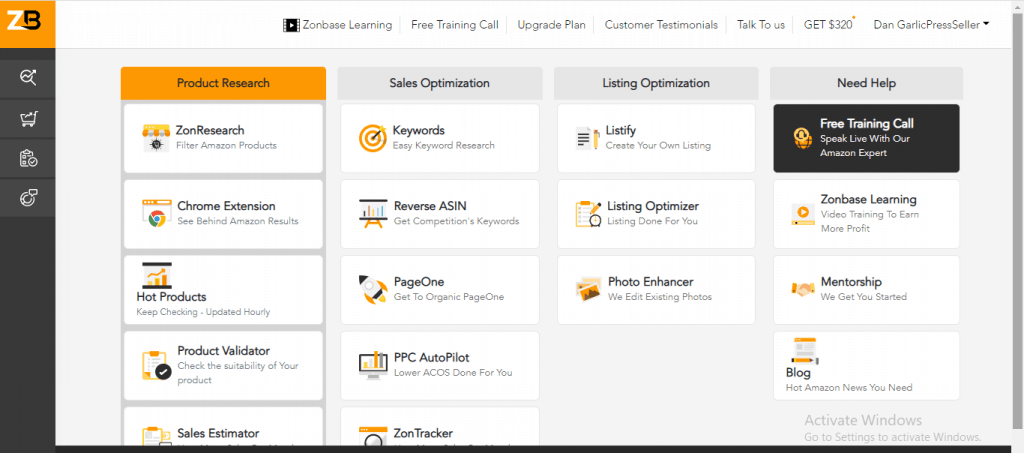This screenshot has height=453, width=1024.
Task: Open the Listify Create Your Own Listing card
Action: [656, 138]
